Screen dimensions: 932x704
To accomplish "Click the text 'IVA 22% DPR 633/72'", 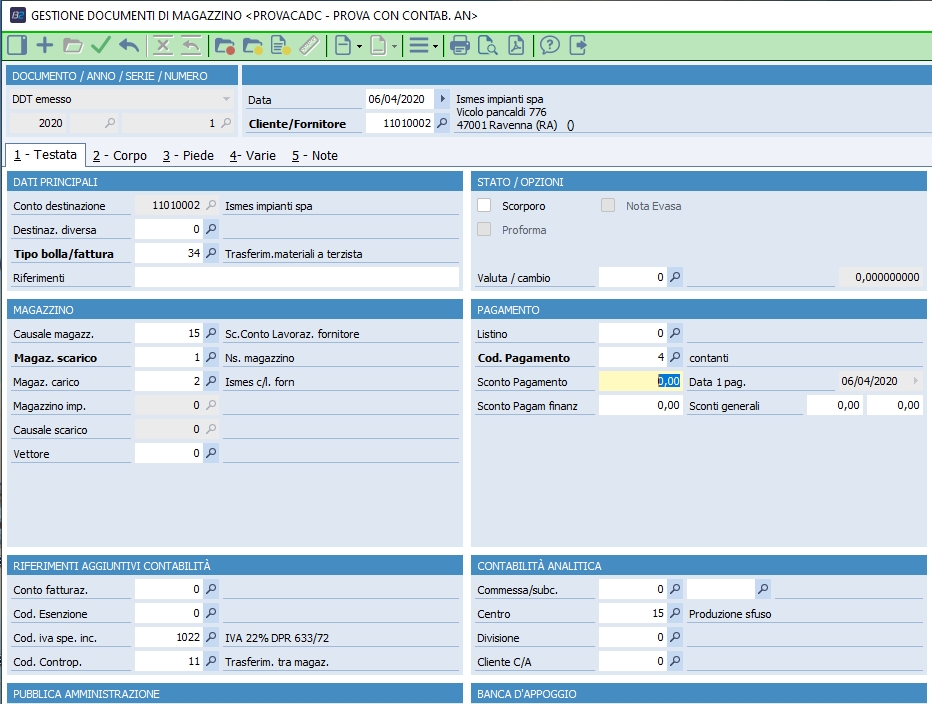I will click(x=277, y=638).
